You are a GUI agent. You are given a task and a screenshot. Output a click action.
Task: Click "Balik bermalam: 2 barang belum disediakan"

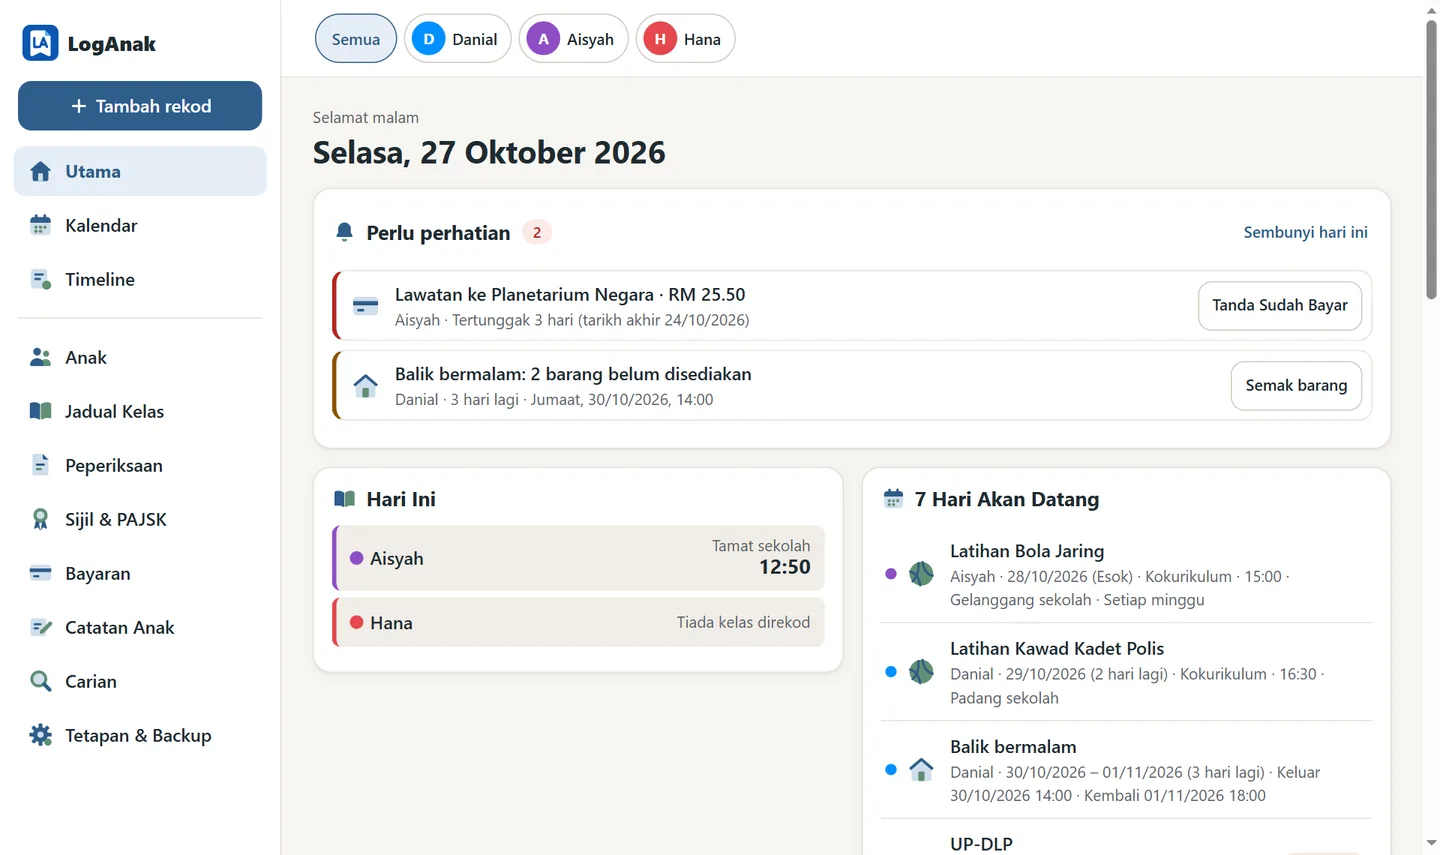tap(573, 374)
